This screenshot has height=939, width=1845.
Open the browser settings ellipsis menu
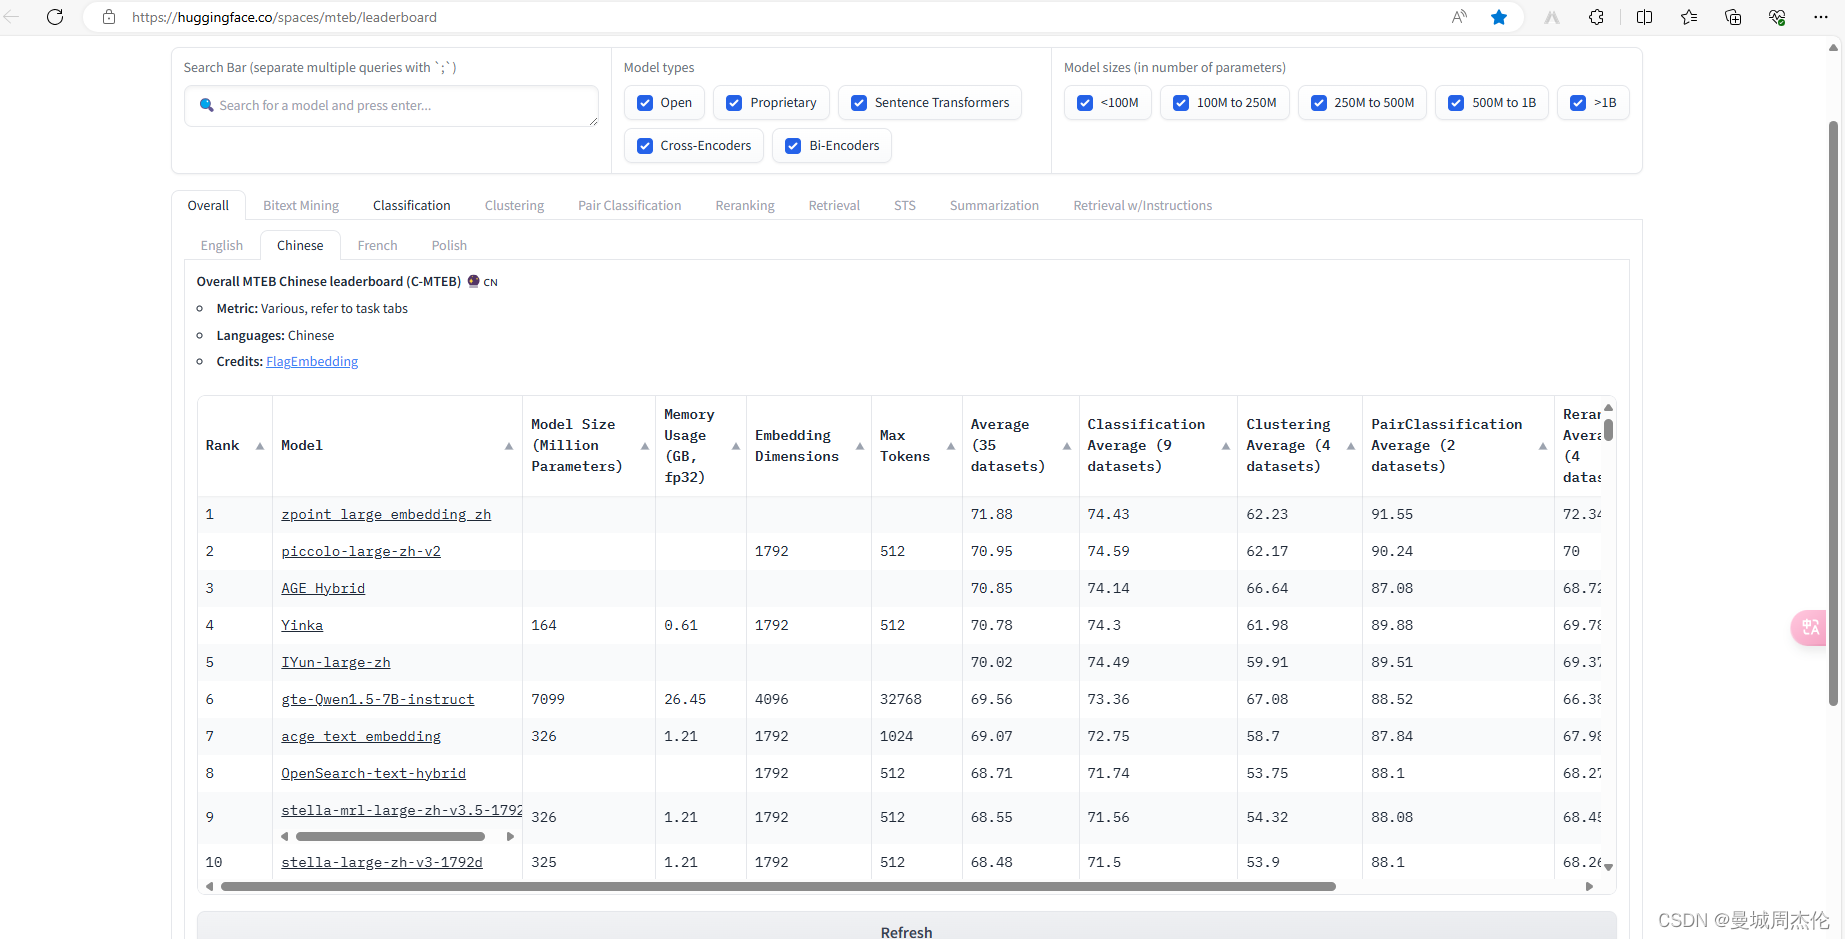tap(1821, 17)
